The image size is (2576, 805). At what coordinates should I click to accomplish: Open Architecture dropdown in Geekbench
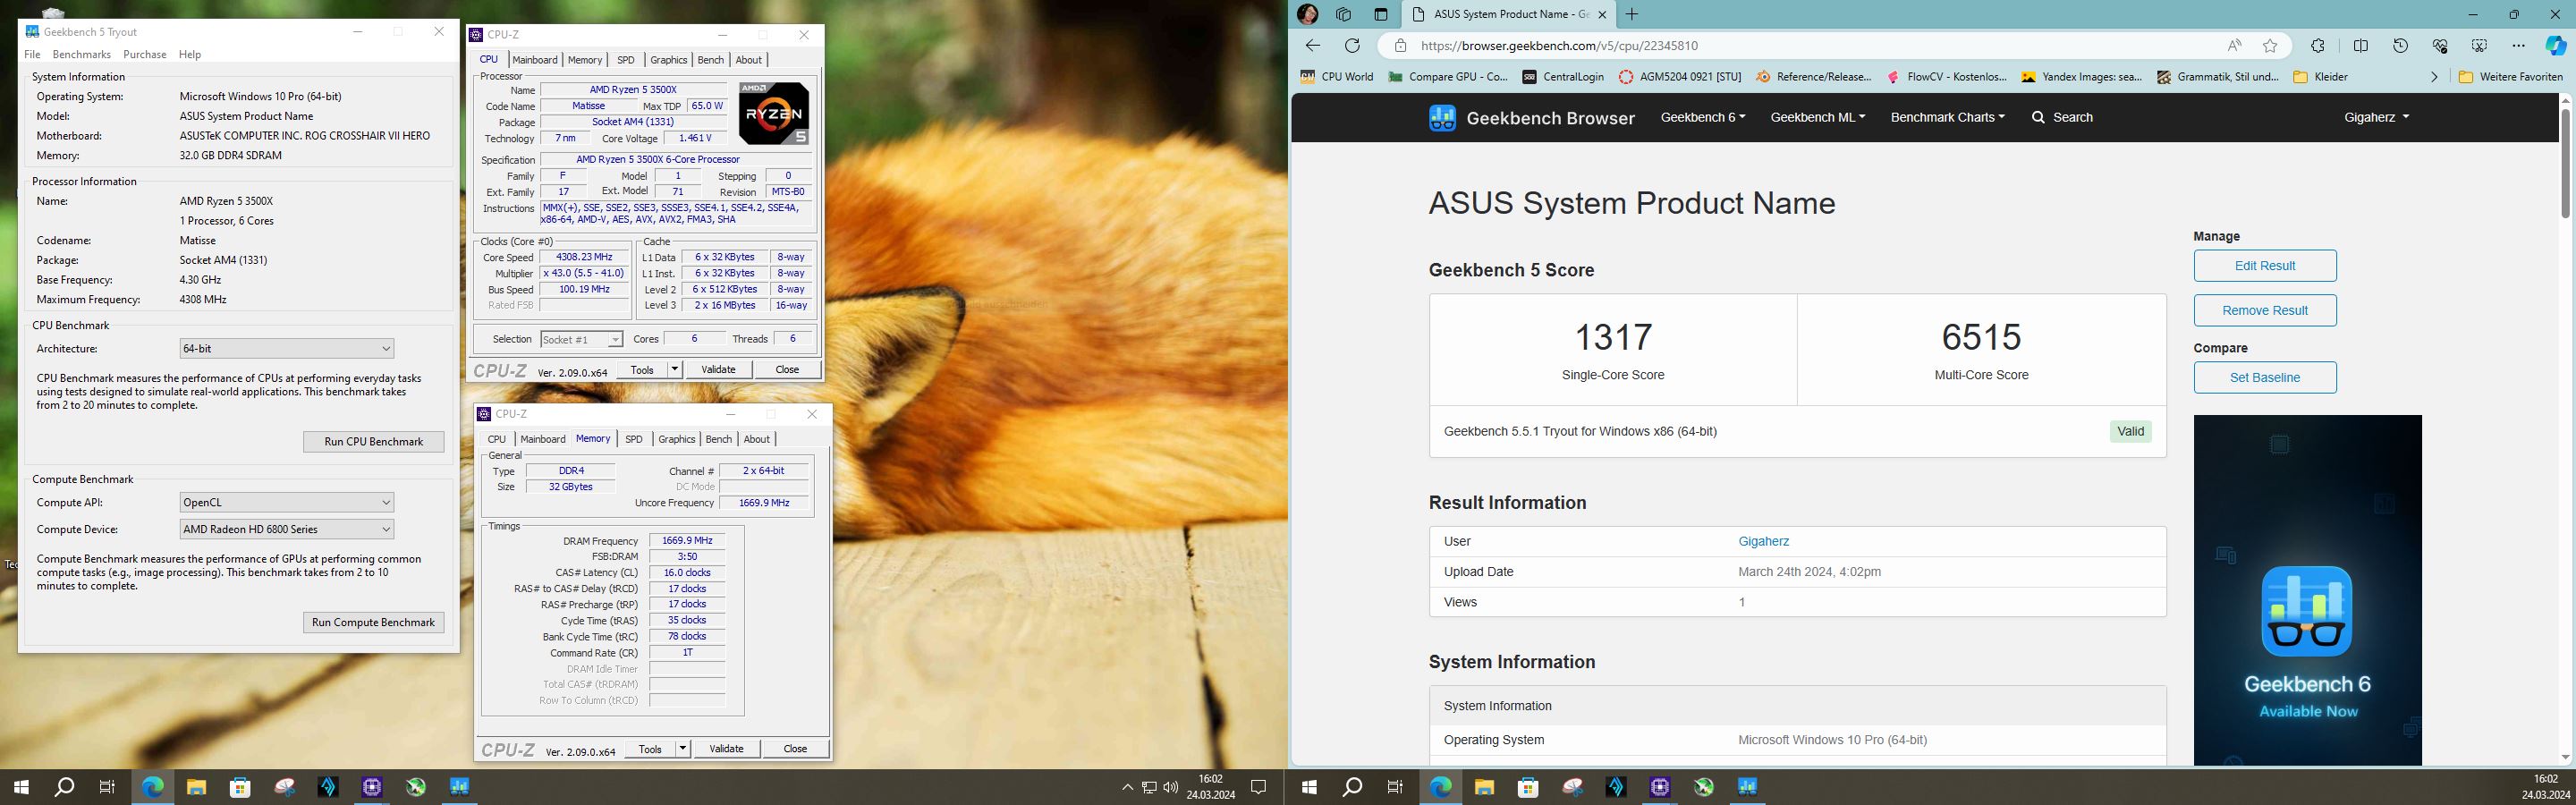coord(286,348)
